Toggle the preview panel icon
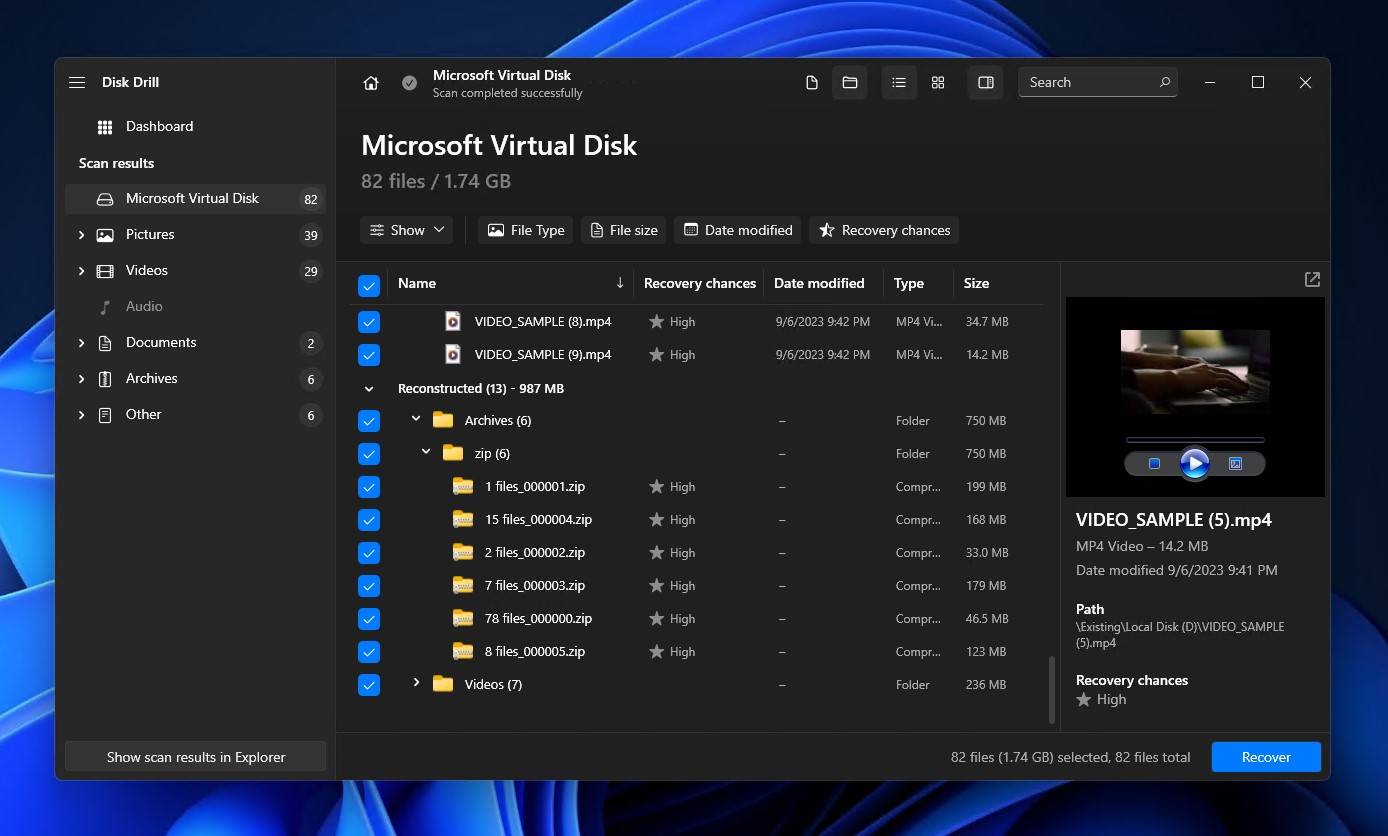 [x=986, y=83]
